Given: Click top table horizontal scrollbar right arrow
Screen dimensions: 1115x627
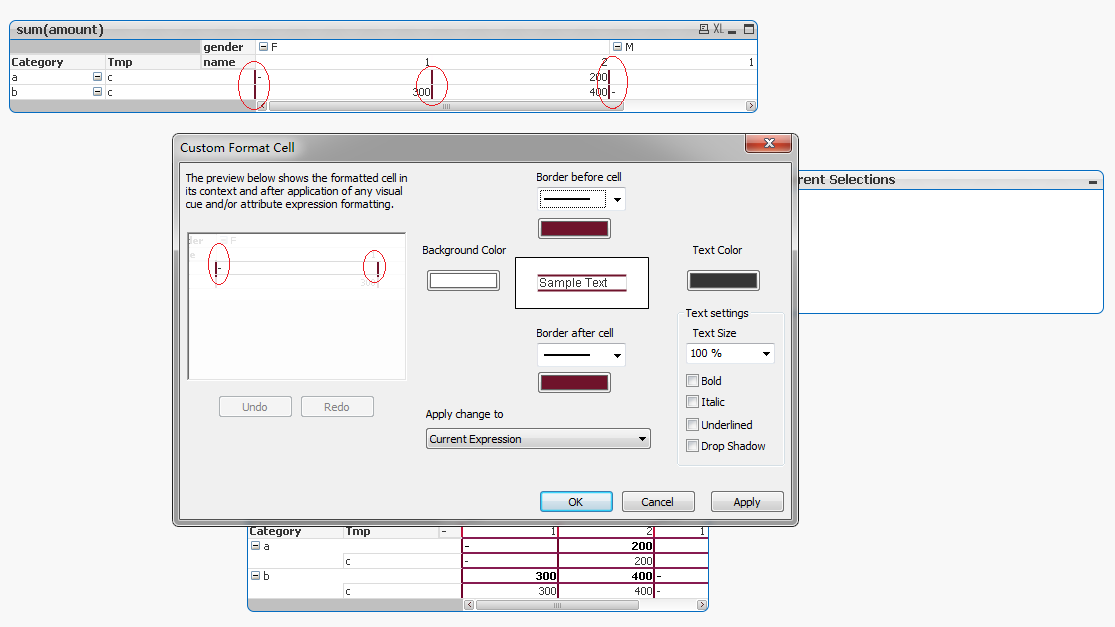Looking at the screenshot, I should pos(751,106).
